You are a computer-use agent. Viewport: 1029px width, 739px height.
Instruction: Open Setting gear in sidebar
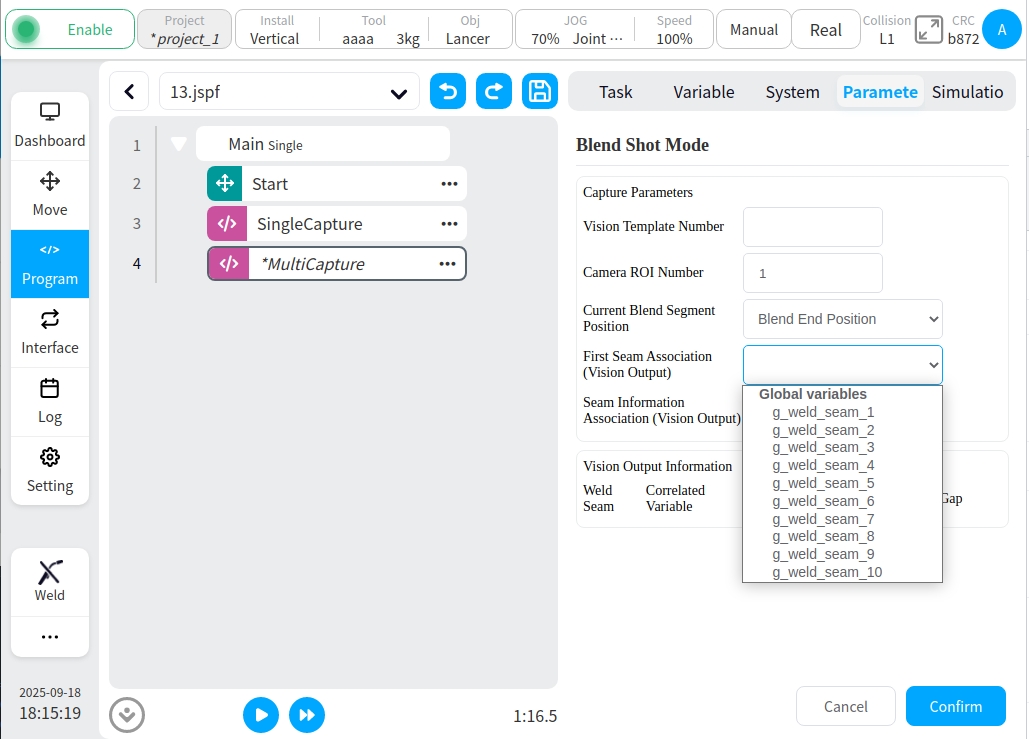pyautogui.click(x=50, y=470)
